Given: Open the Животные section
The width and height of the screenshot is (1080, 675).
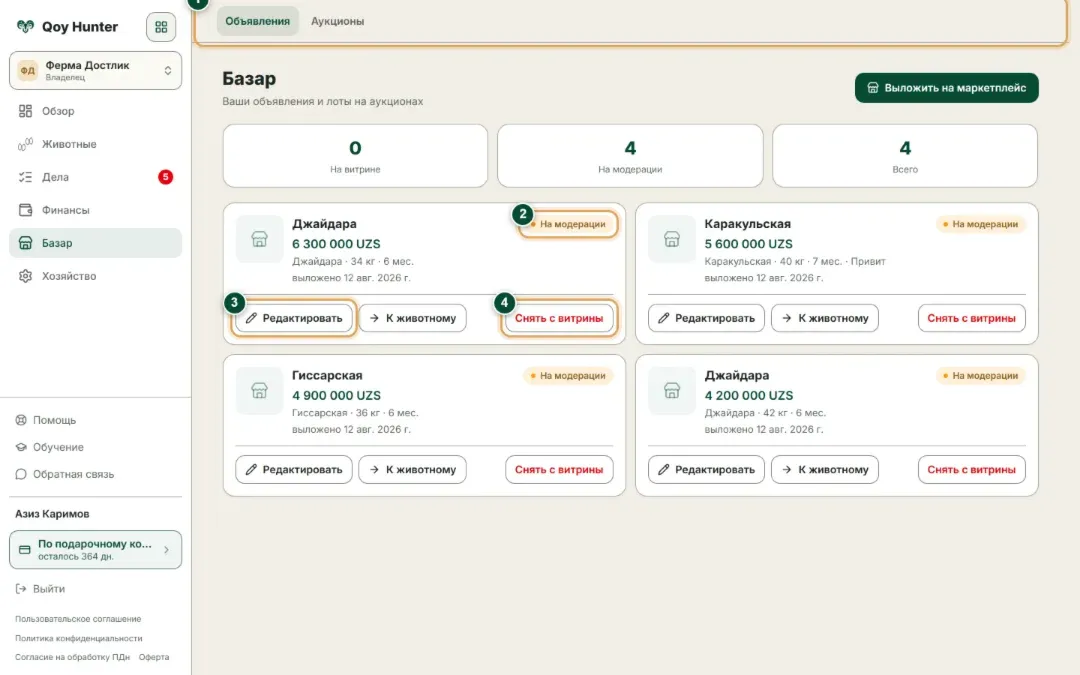Looking at the screenshot, I should coord(96,144).
